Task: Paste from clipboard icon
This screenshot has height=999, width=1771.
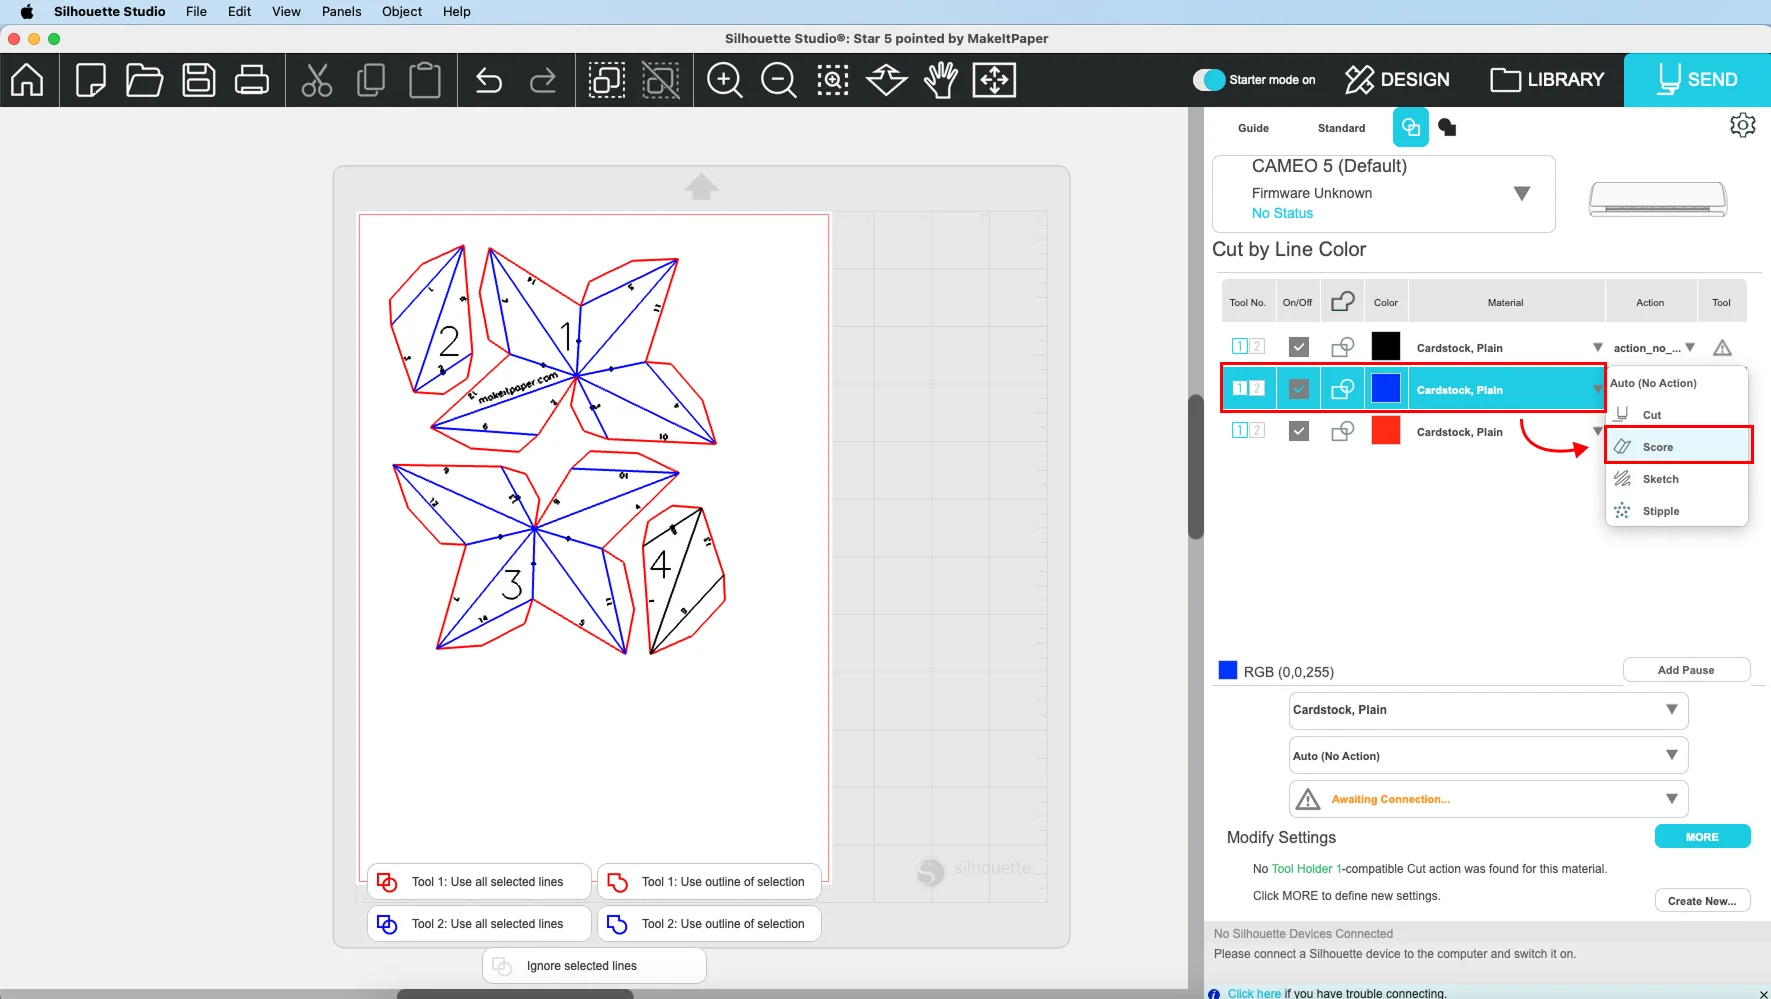Action: coord(425,79)
